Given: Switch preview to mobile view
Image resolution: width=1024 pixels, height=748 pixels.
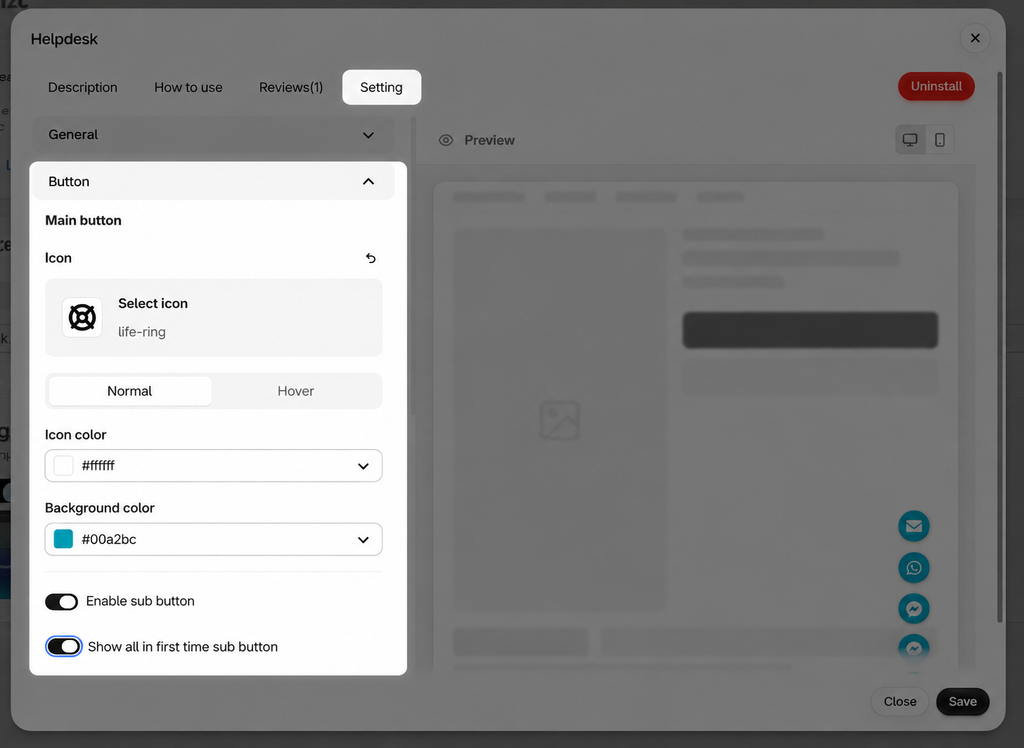Looking at the screenshot, I should coord(940,140).
